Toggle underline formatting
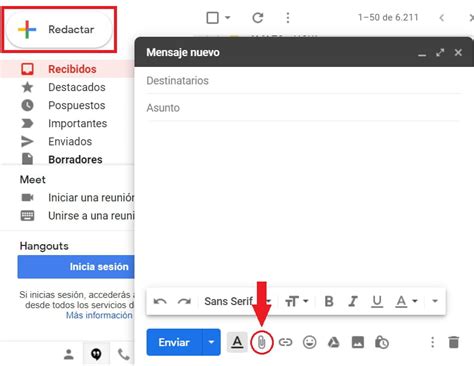Viewport: 474px width, 366px height. click(377, 301)
